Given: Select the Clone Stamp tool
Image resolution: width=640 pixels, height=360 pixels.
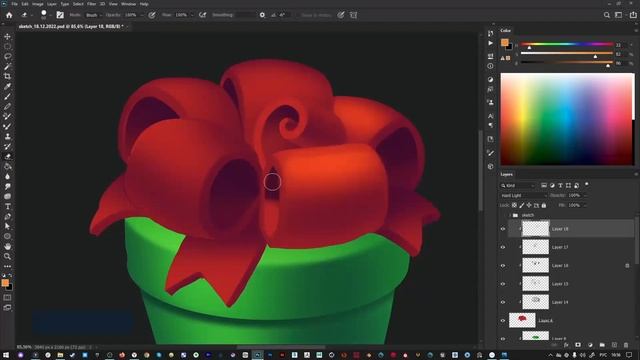Looking at the screenshot, I should [x=7, y=136].
